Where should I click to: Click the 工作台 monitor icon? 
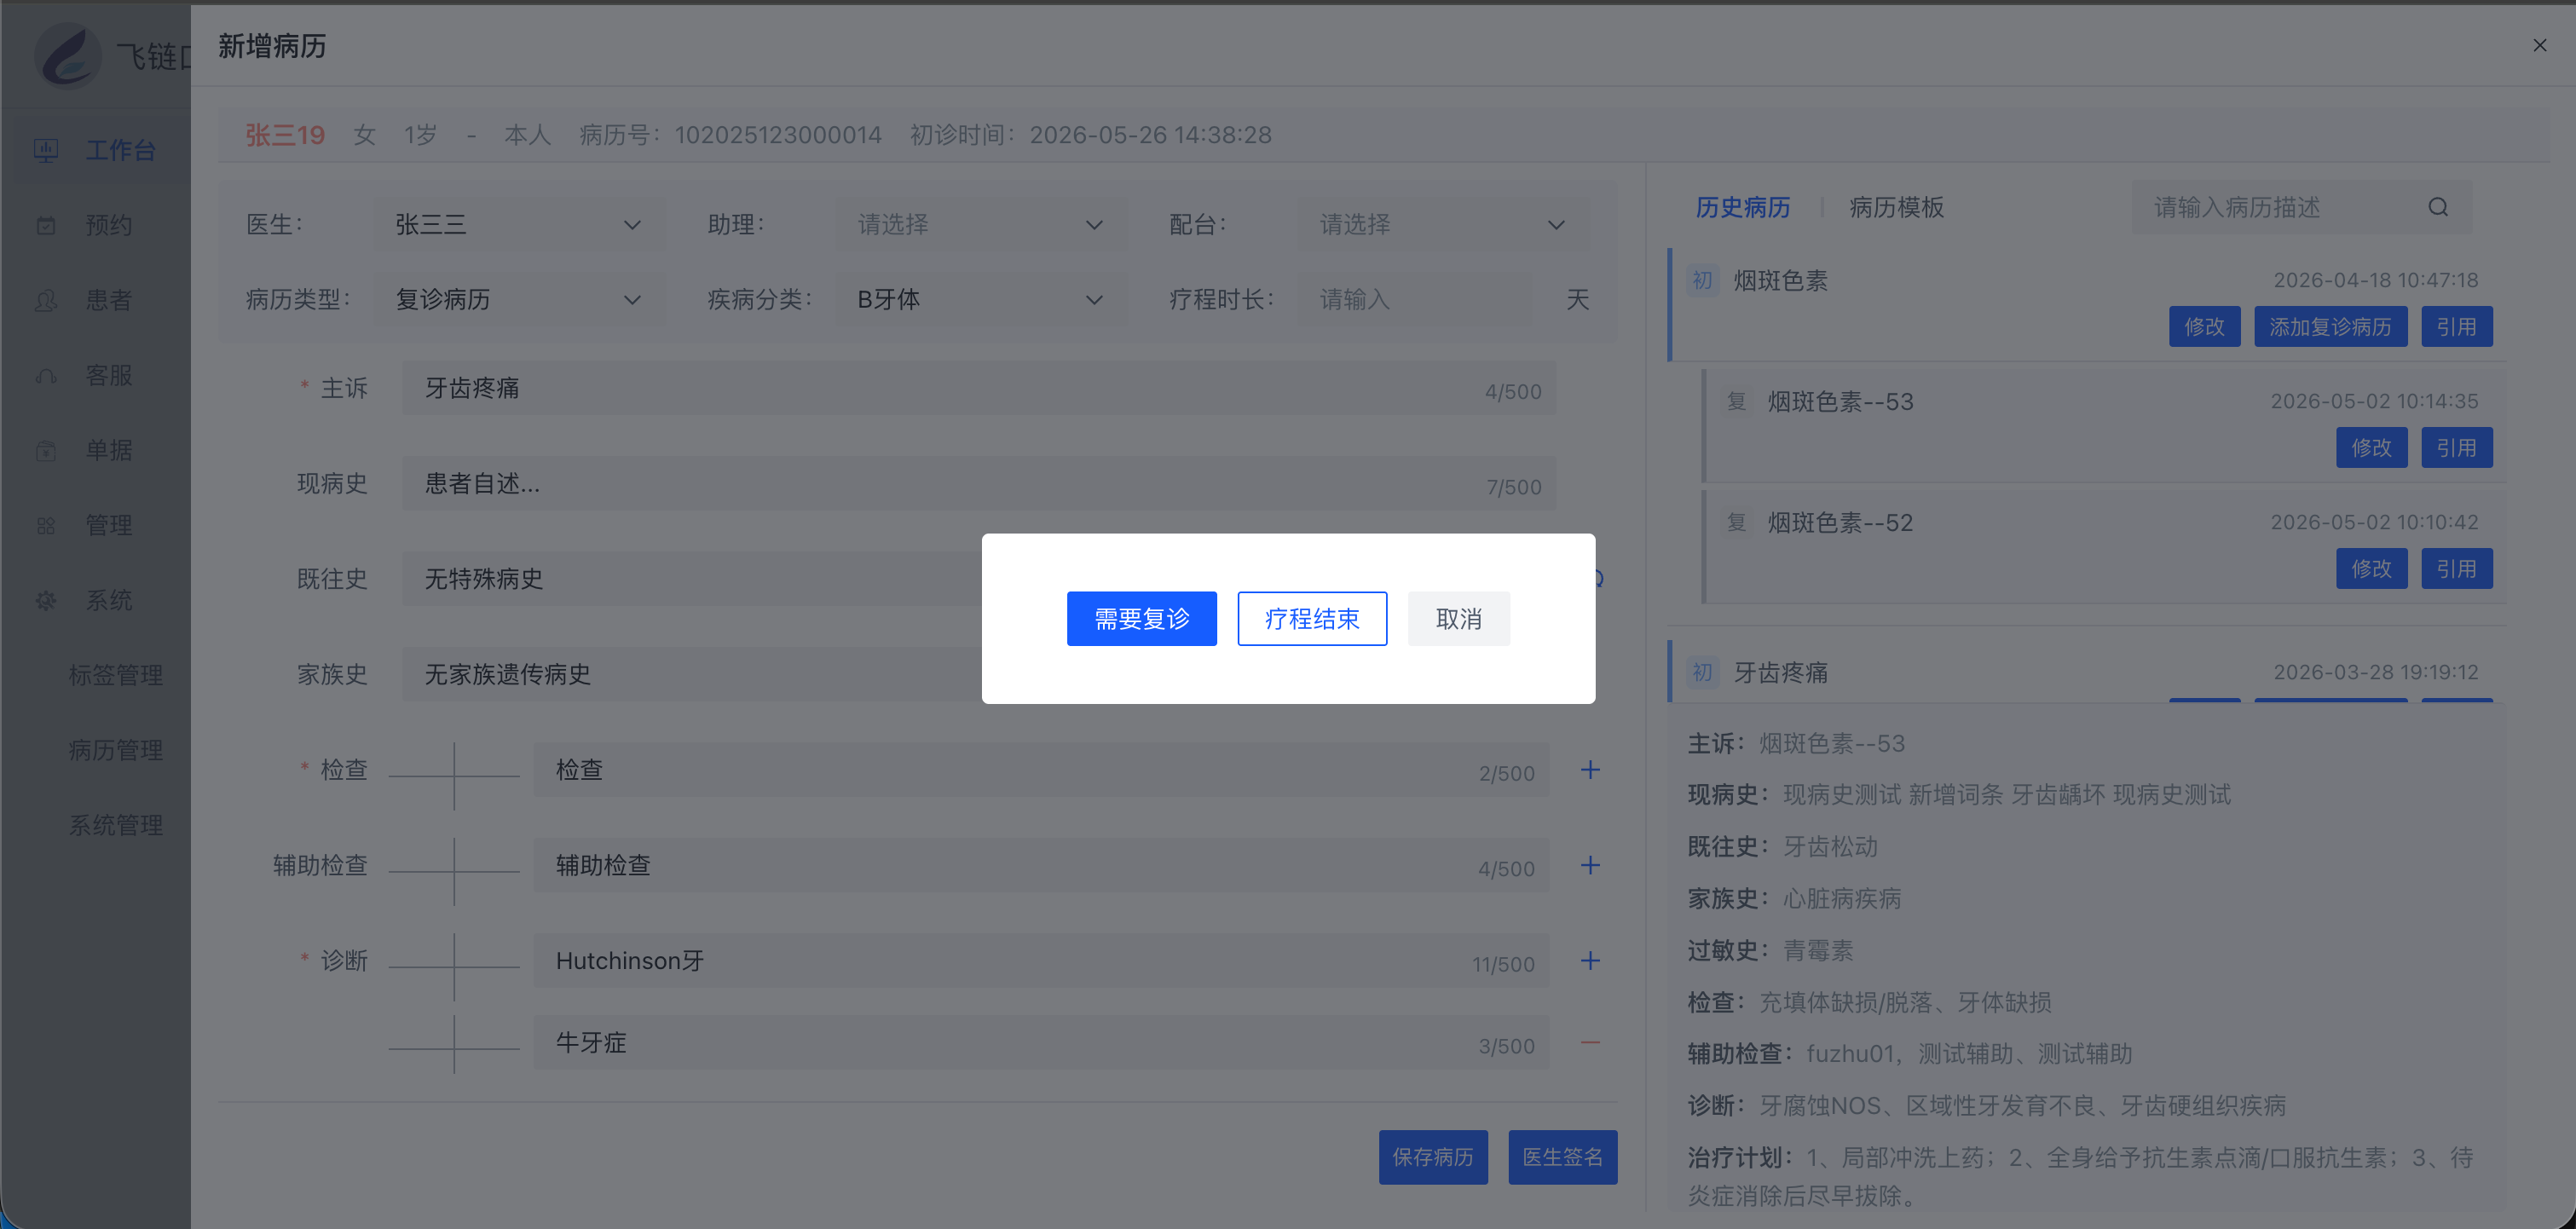tap(46, 150)
